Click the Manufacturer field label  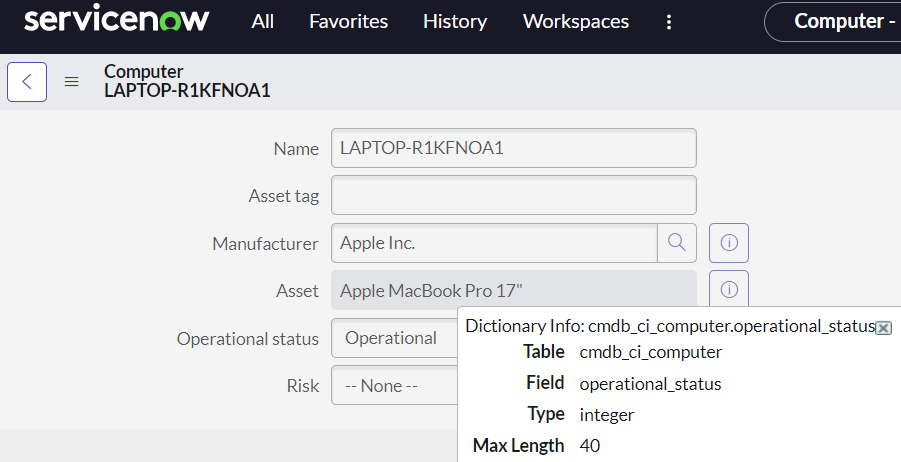(265, 244)
